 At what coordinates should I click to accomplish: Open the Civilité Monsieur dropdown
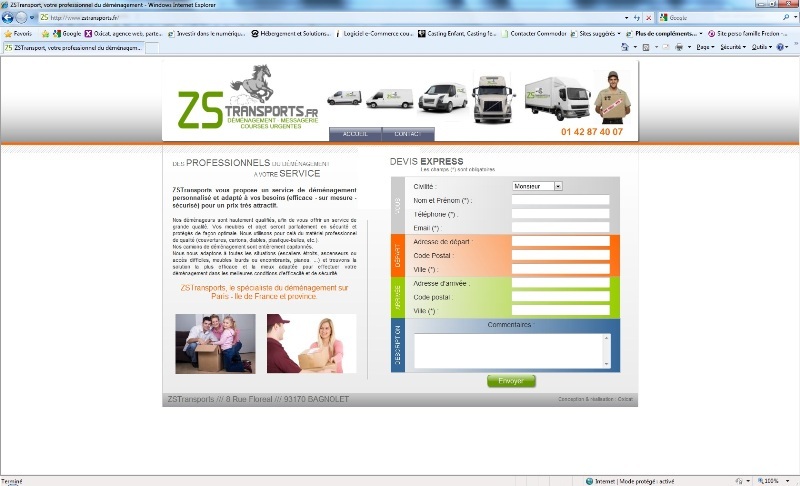click(537, 186)
